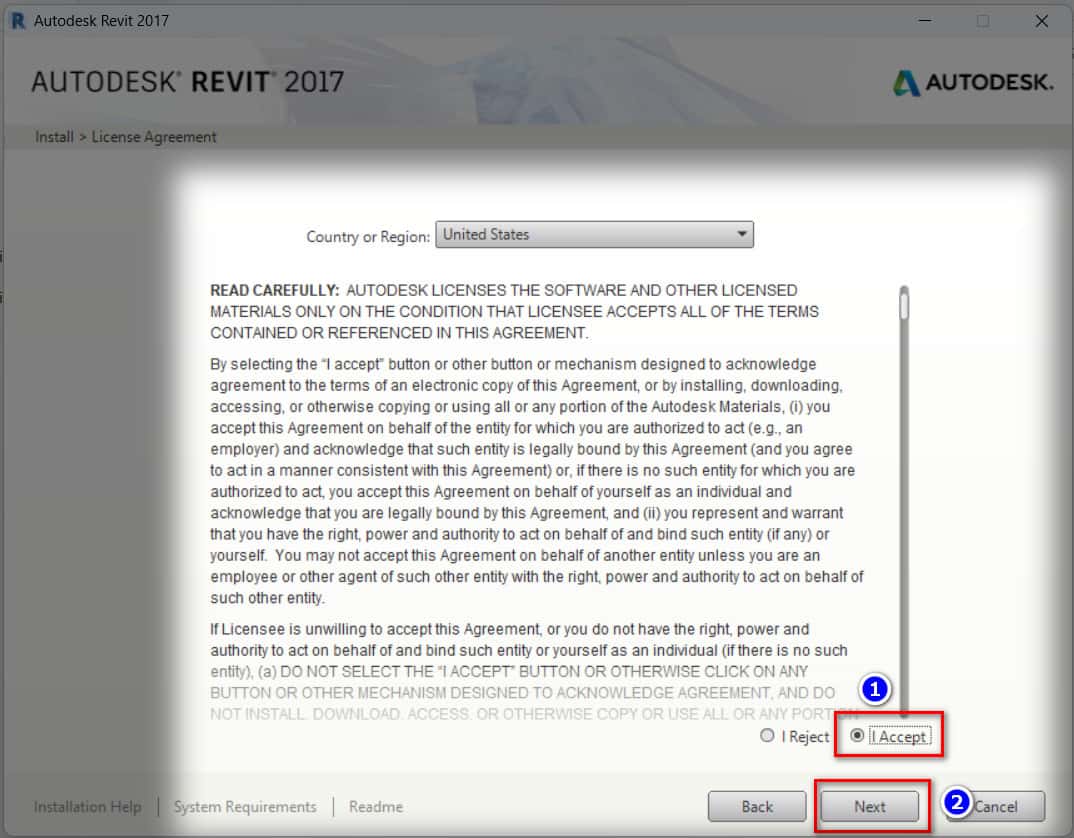Click the paragraph starting "If Licensee is unwilling"

click(x=534, y=671)
